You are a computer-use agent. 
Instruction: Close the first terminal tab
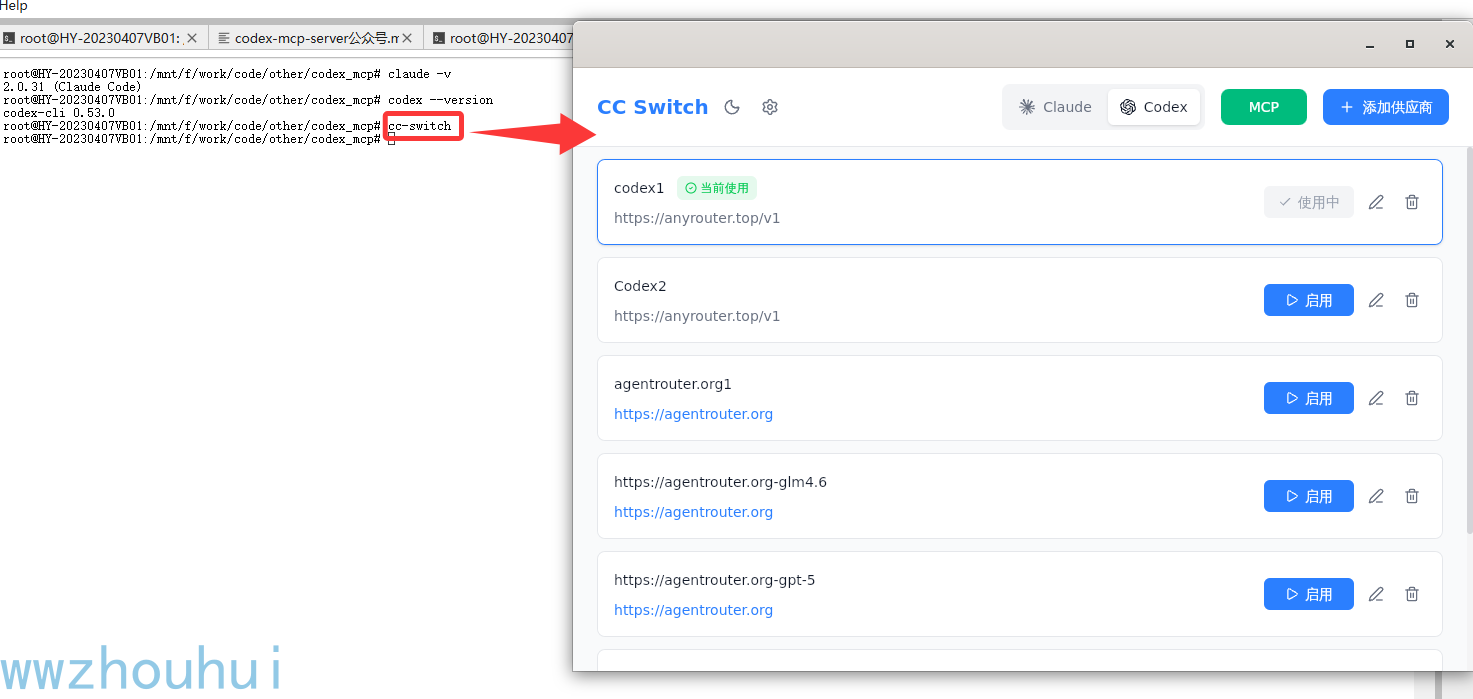pos(192,38)
